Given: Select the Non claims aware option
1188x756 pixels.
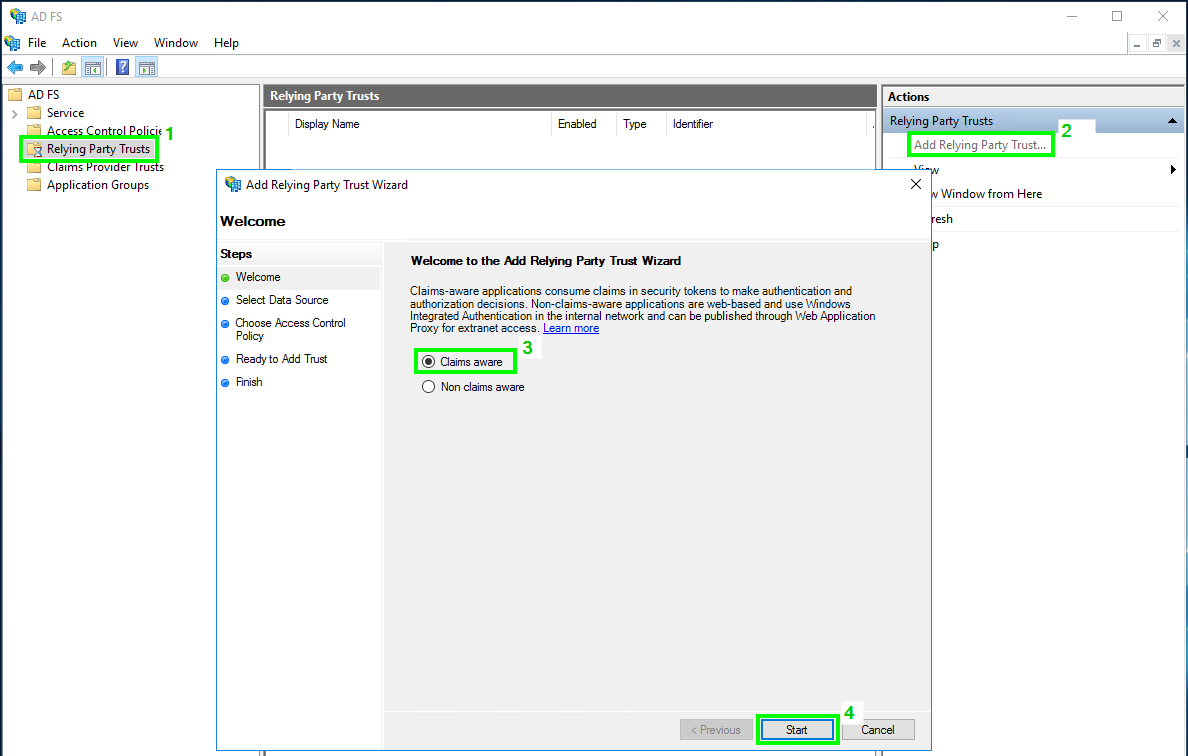Looking at the screenshot, I should [429, 387].
